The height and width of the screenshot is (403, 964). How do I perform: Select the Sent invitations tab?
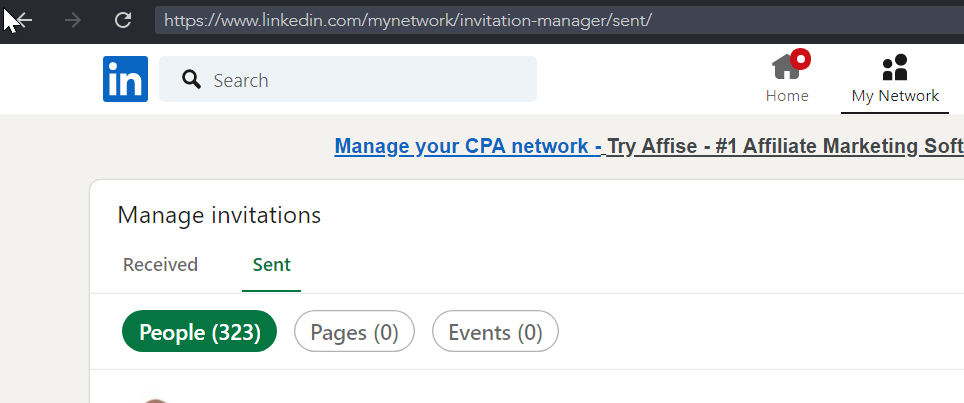click(272, 265)
